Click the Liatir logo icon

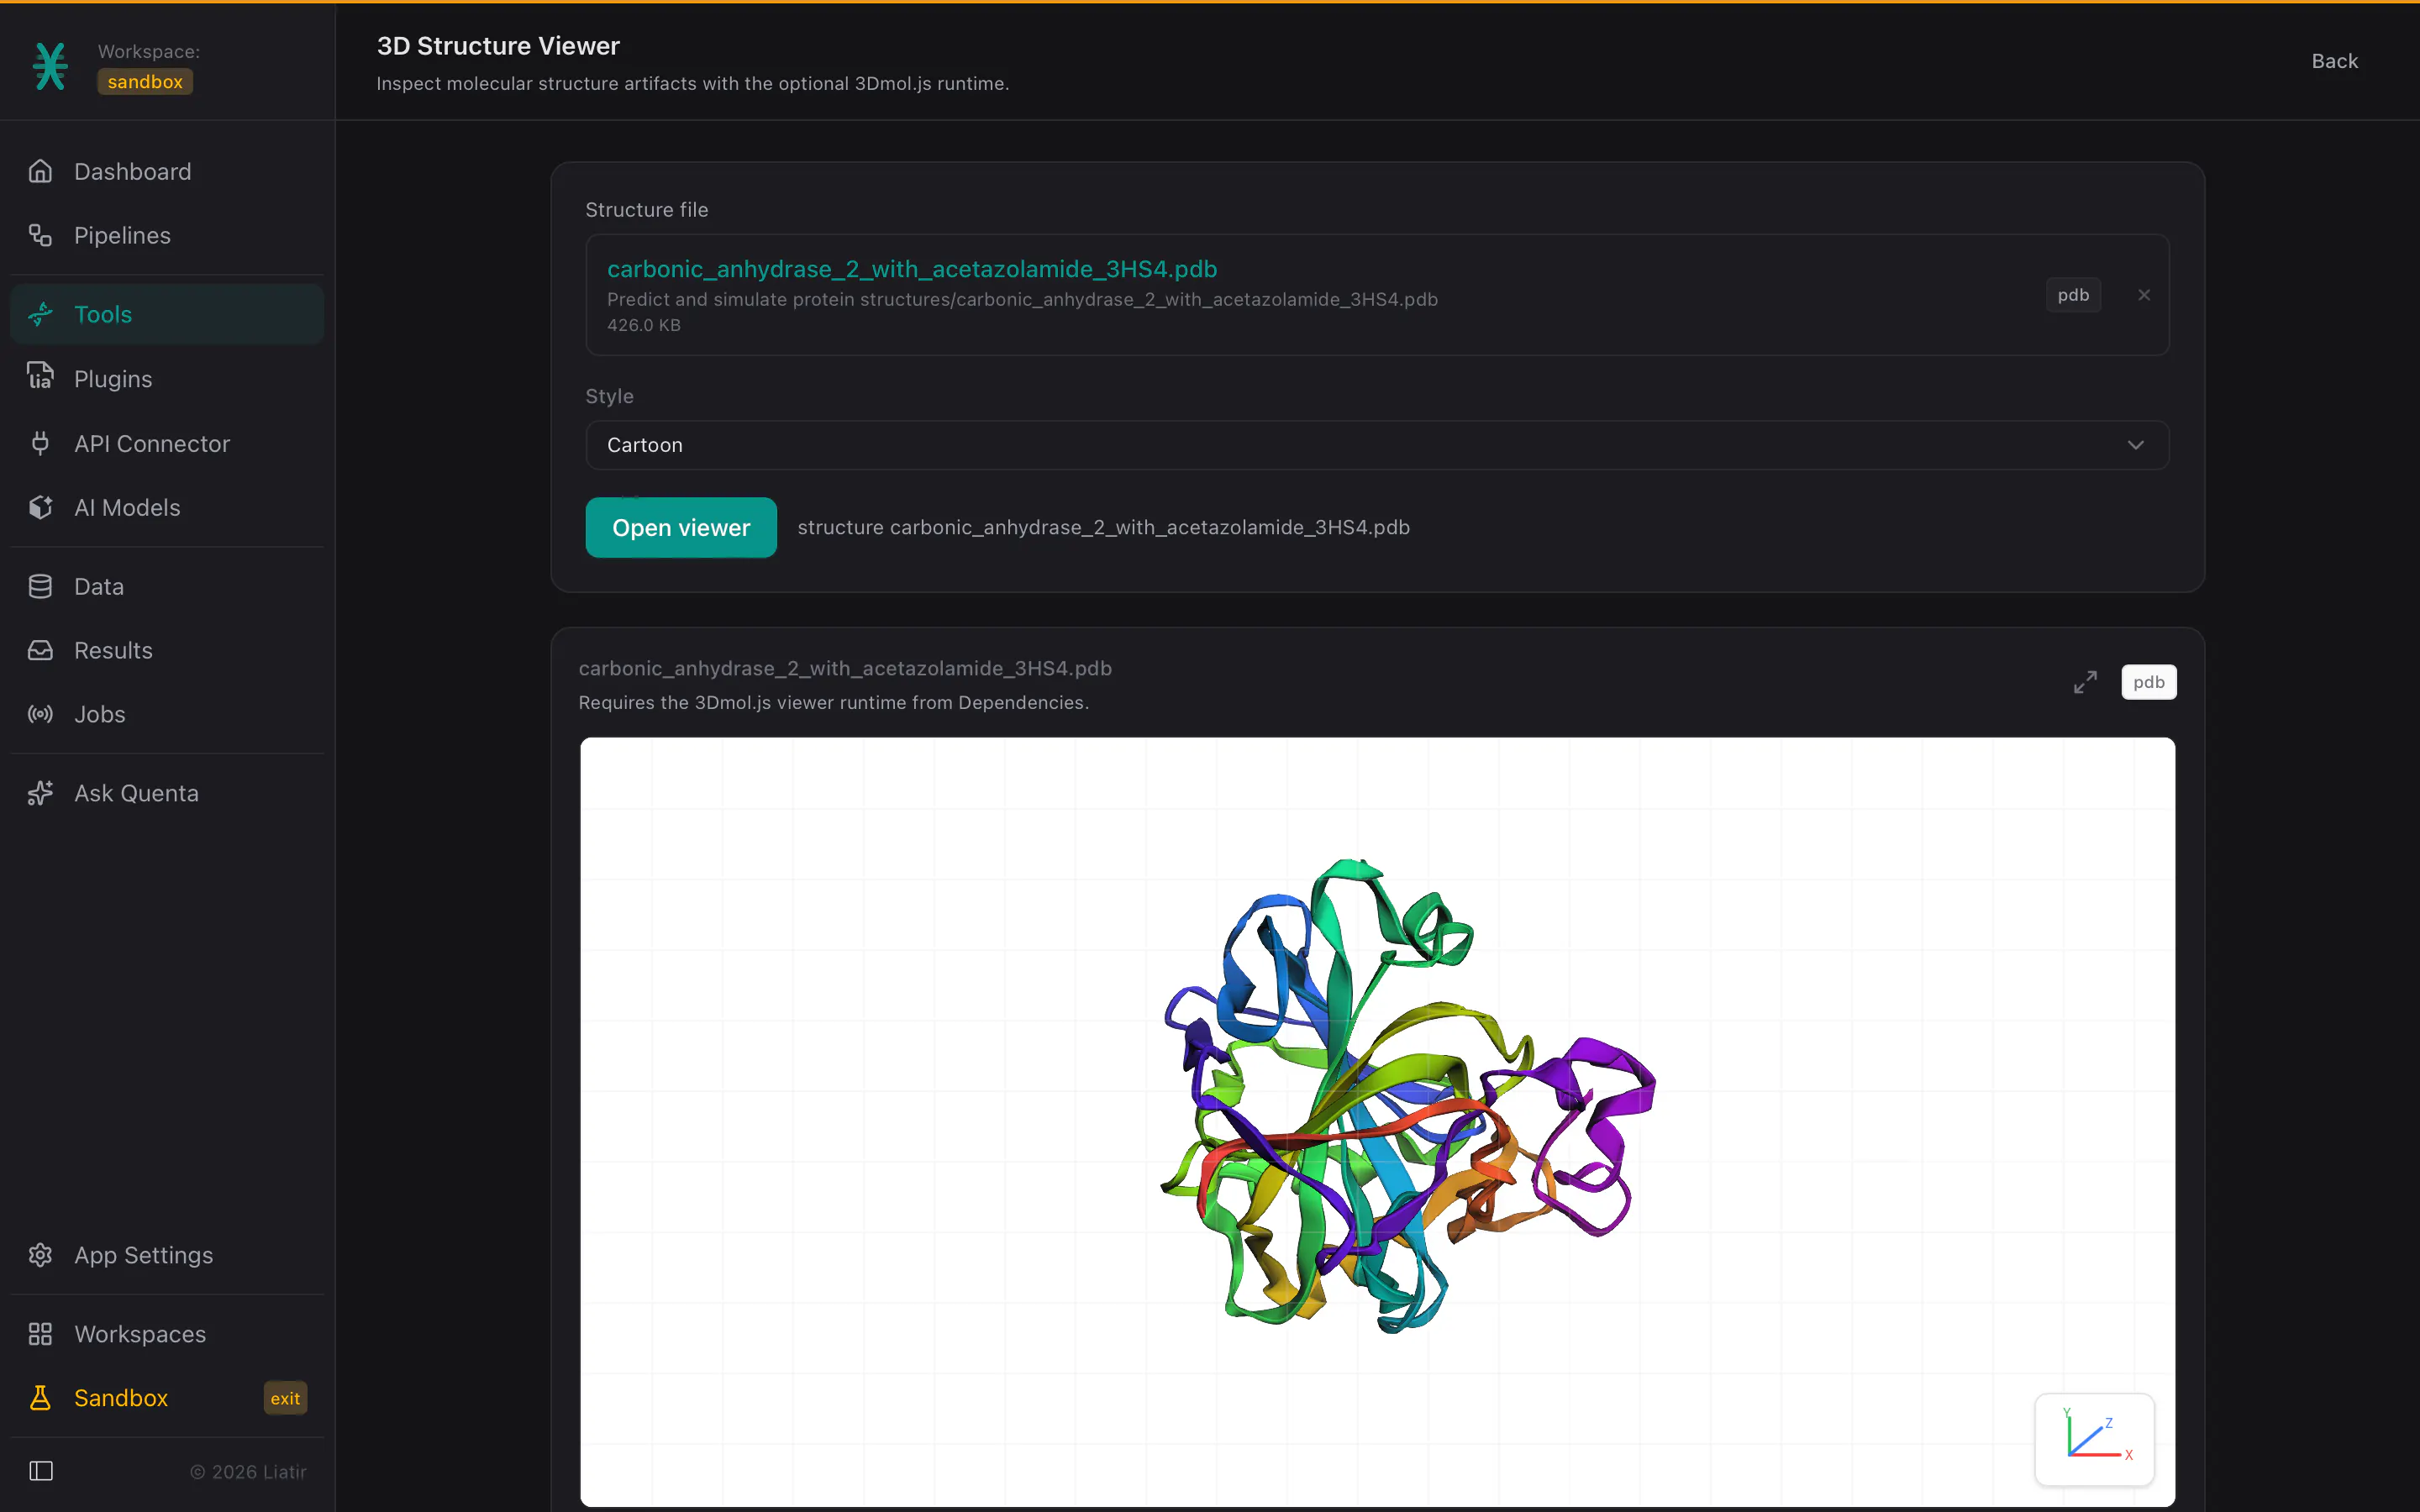coord(50,66)
